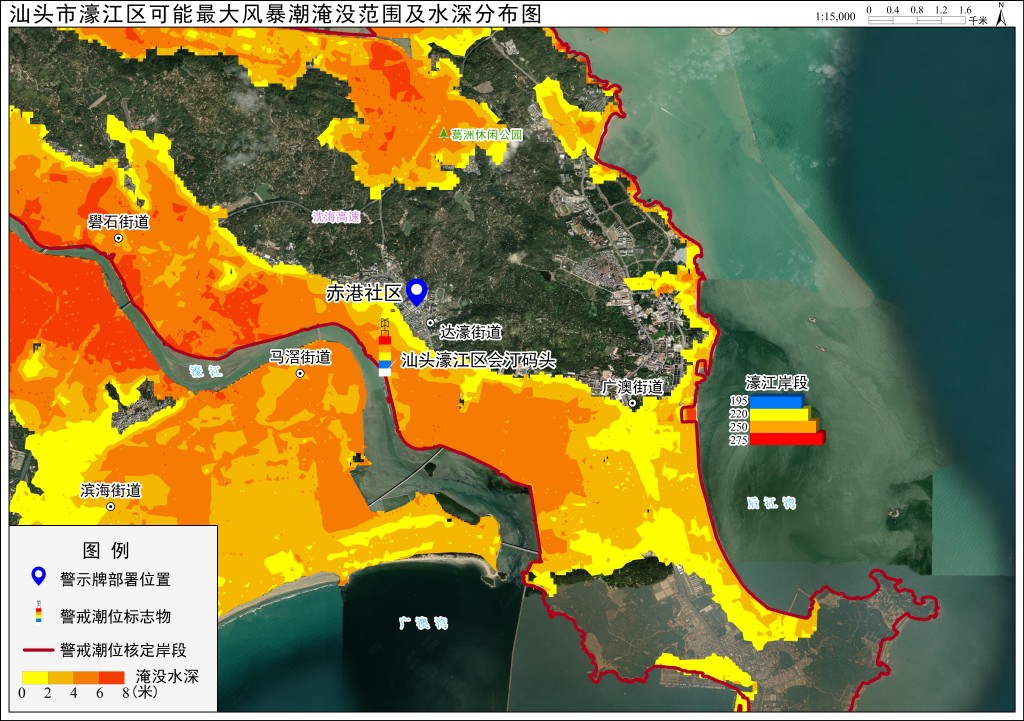Click the 赤港社区 label
This screenshot has height=721, width=1024.
tap(364, 293)
